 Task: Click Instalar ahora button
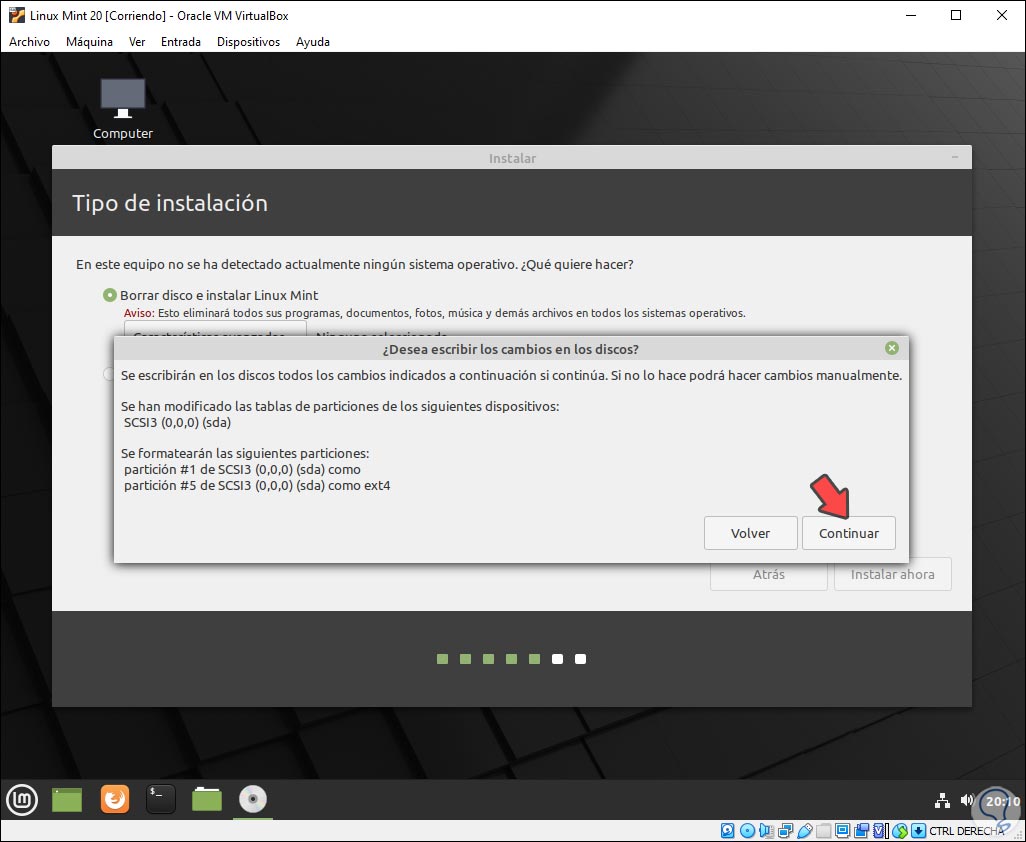[893, 574]
